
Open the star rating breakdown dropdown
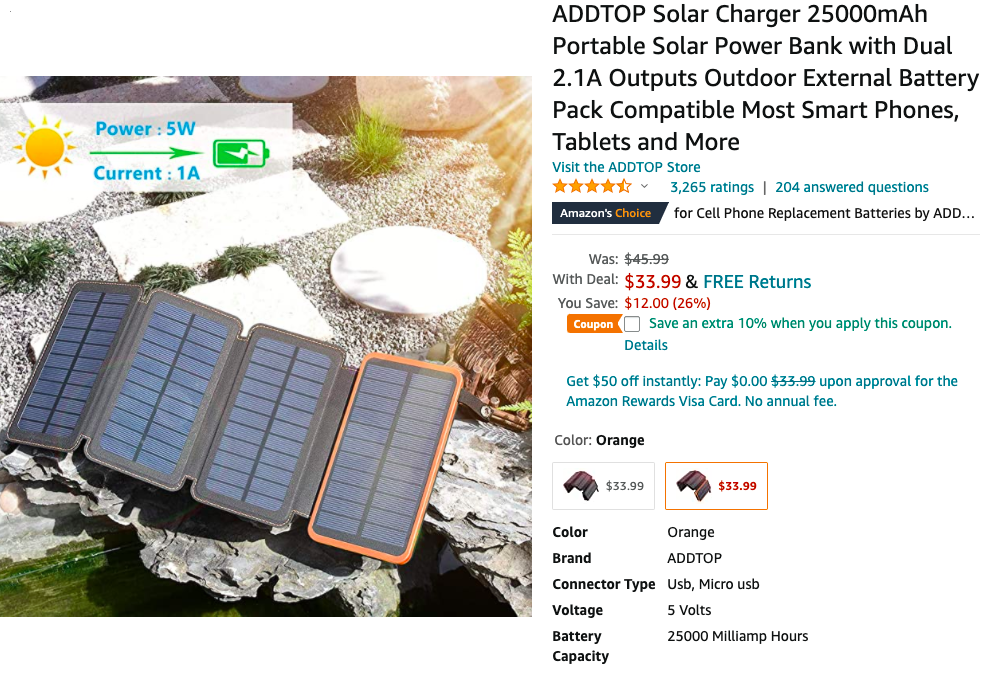[643, 186]
